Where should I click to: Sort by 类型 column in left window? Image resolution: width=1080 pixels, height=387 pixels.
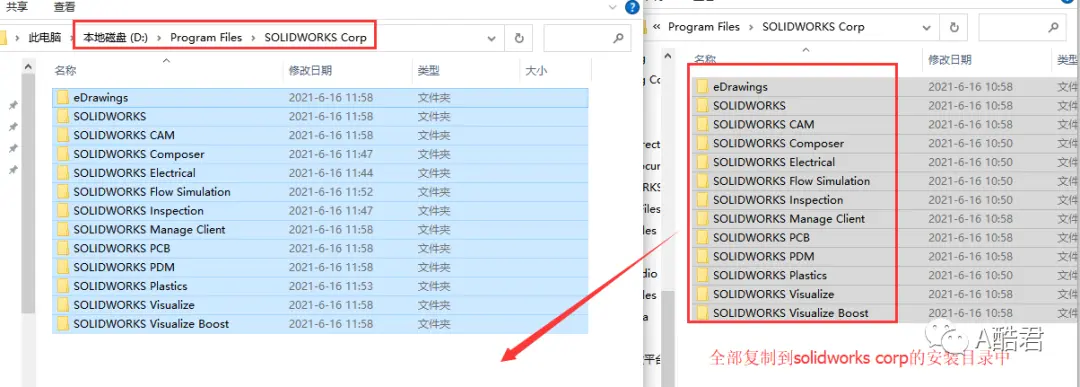tap(428, 70)
